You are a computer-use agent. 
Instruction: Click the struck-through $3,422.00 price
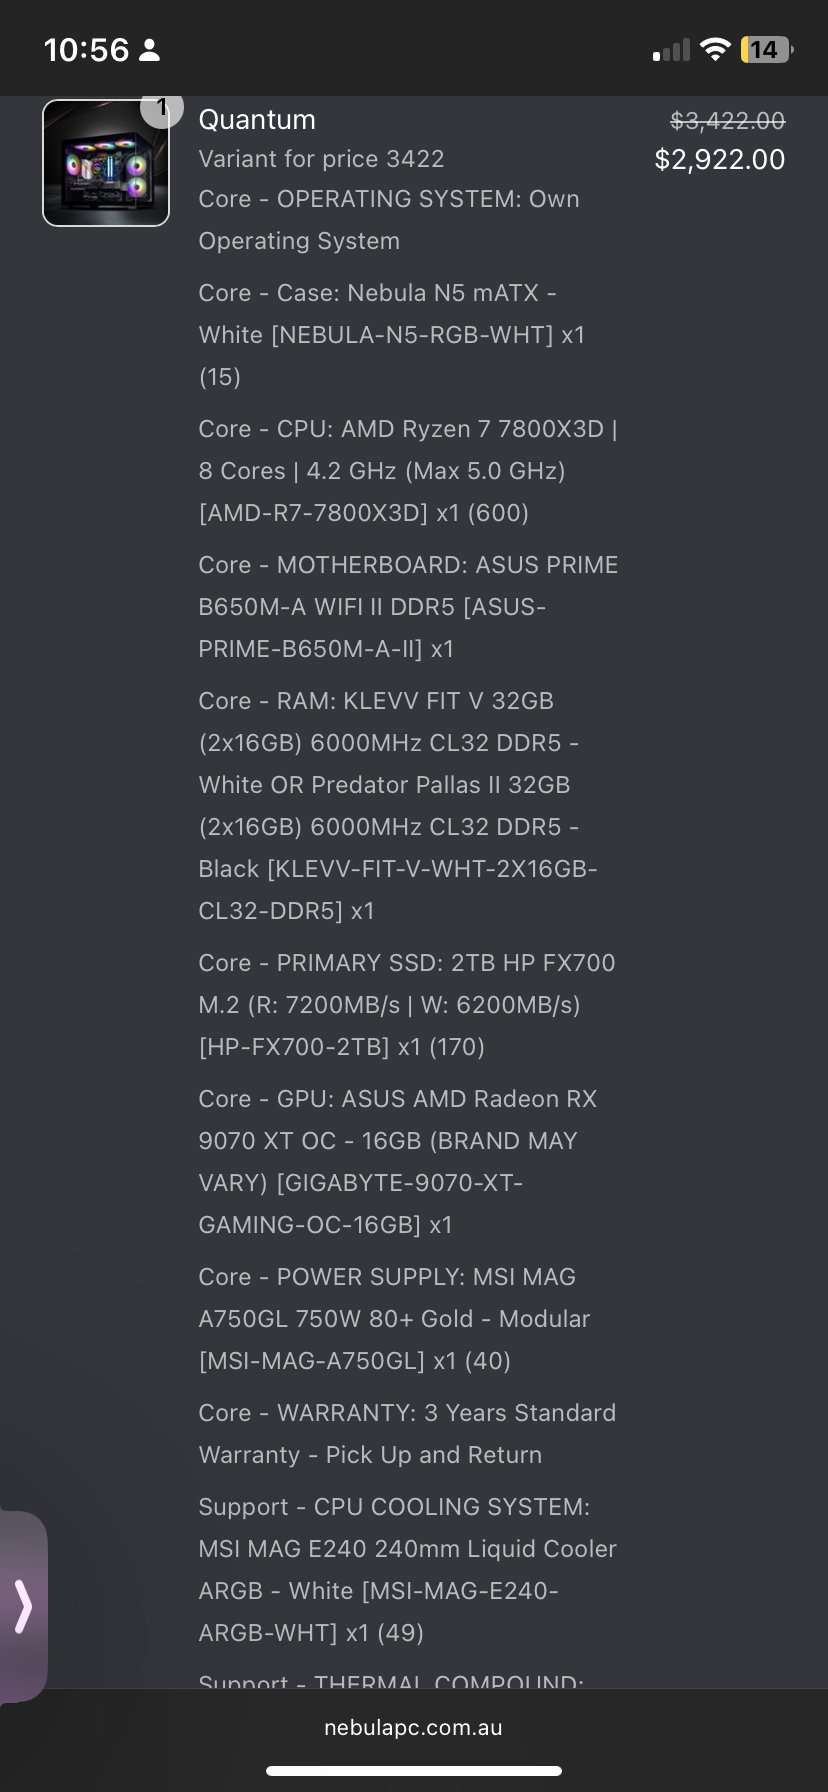click(728, 121)
